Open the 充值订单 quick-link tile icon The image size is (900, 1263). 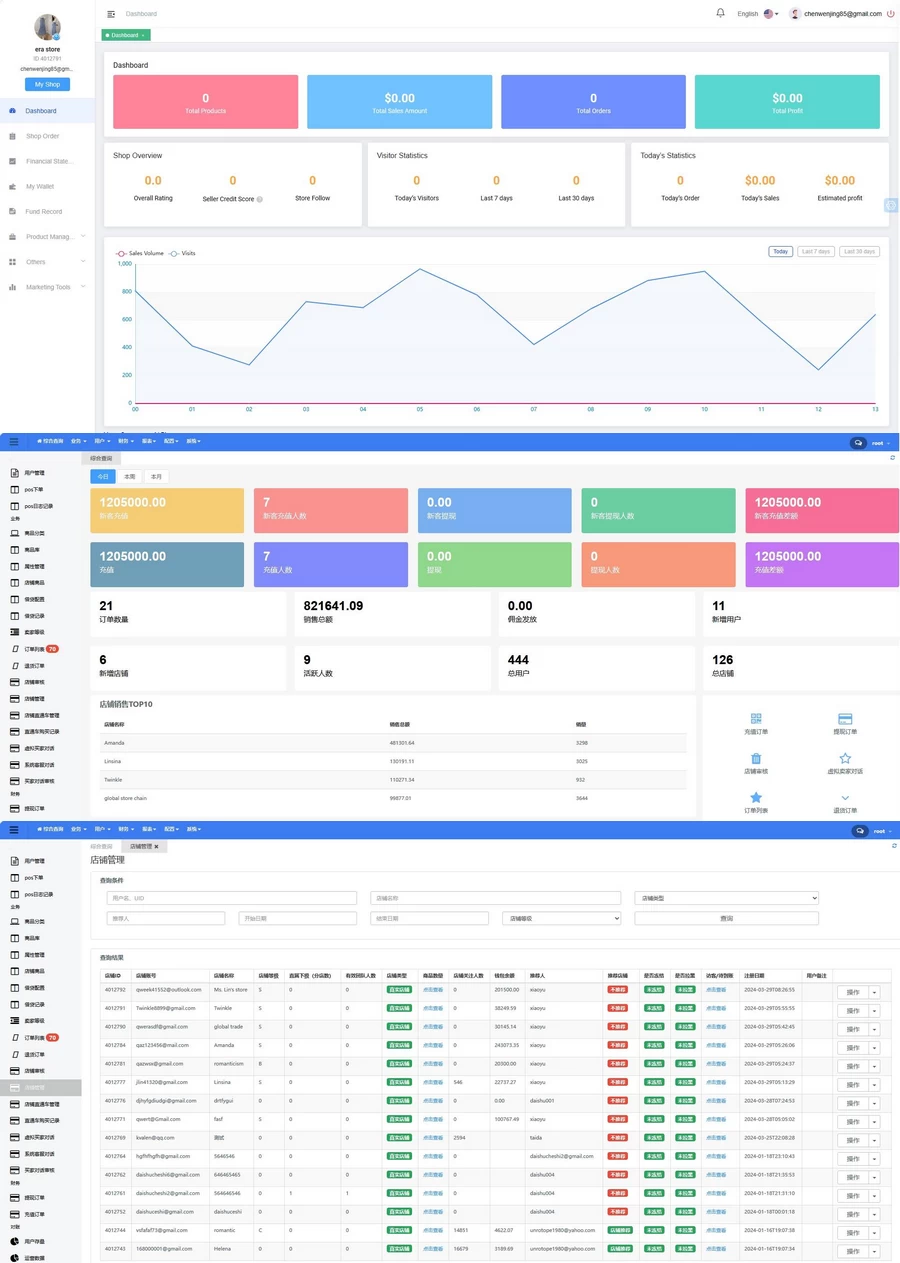click(756, 718)
